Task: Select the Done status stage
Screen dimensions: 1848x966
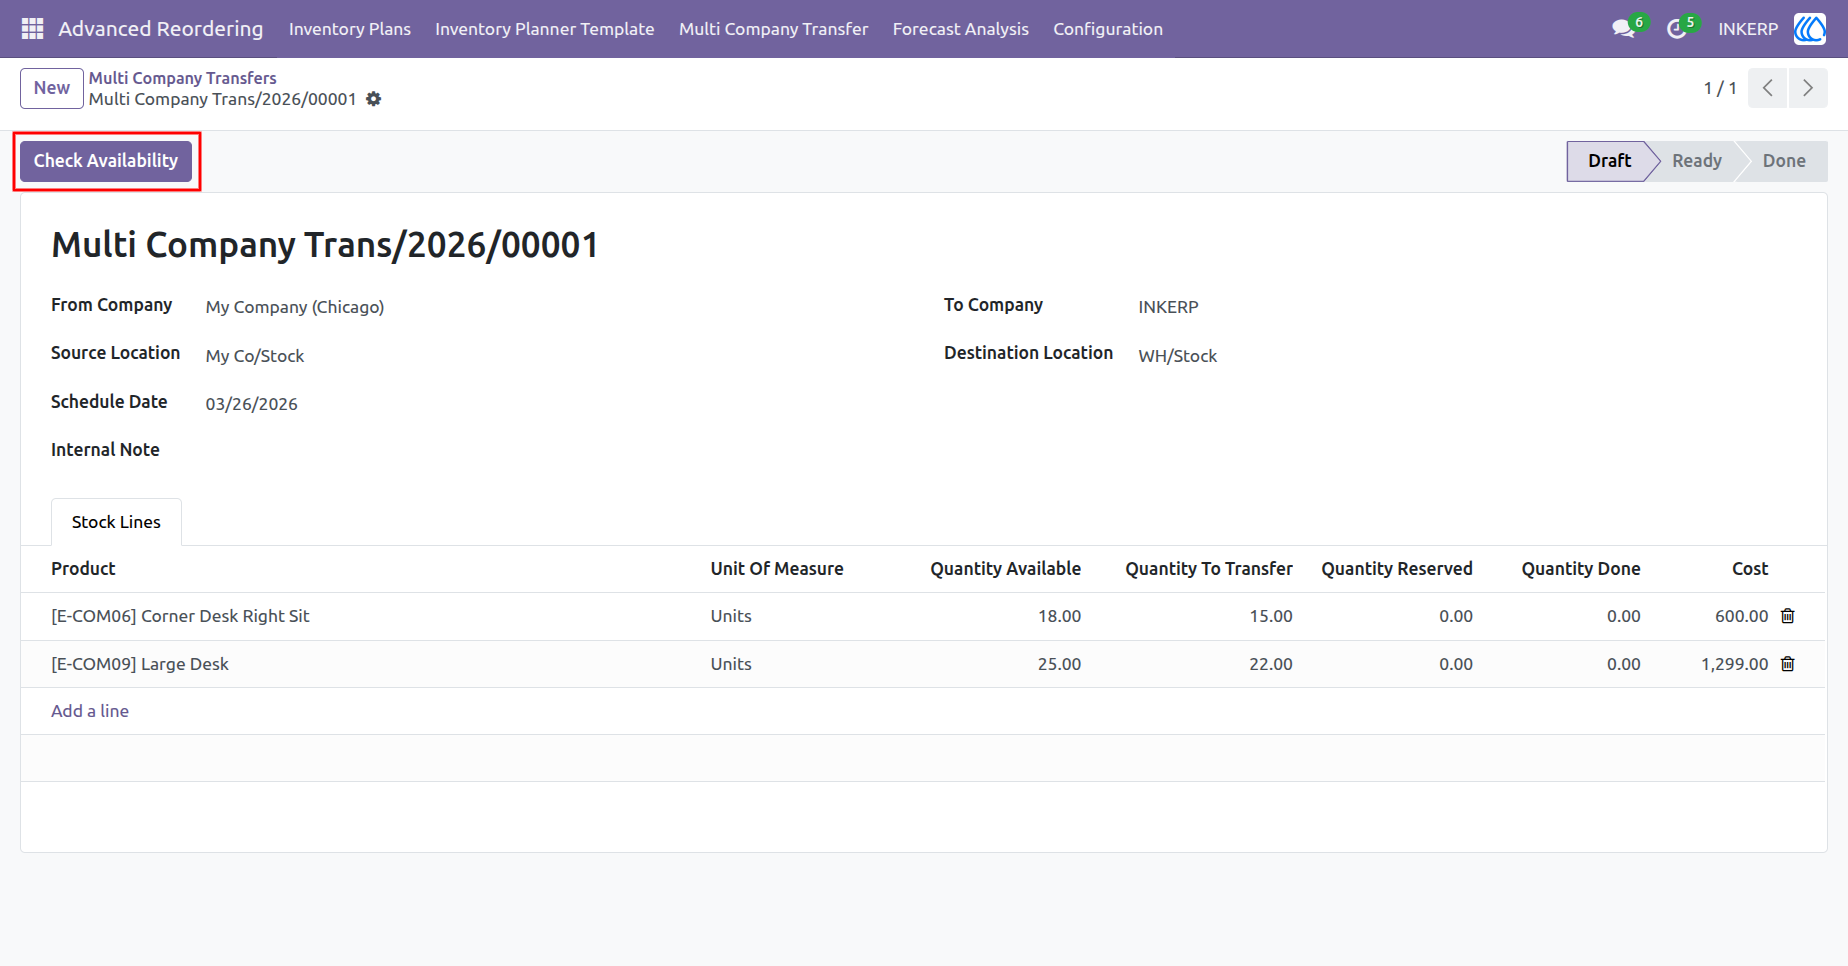Action: click(x=1784, y=161)
